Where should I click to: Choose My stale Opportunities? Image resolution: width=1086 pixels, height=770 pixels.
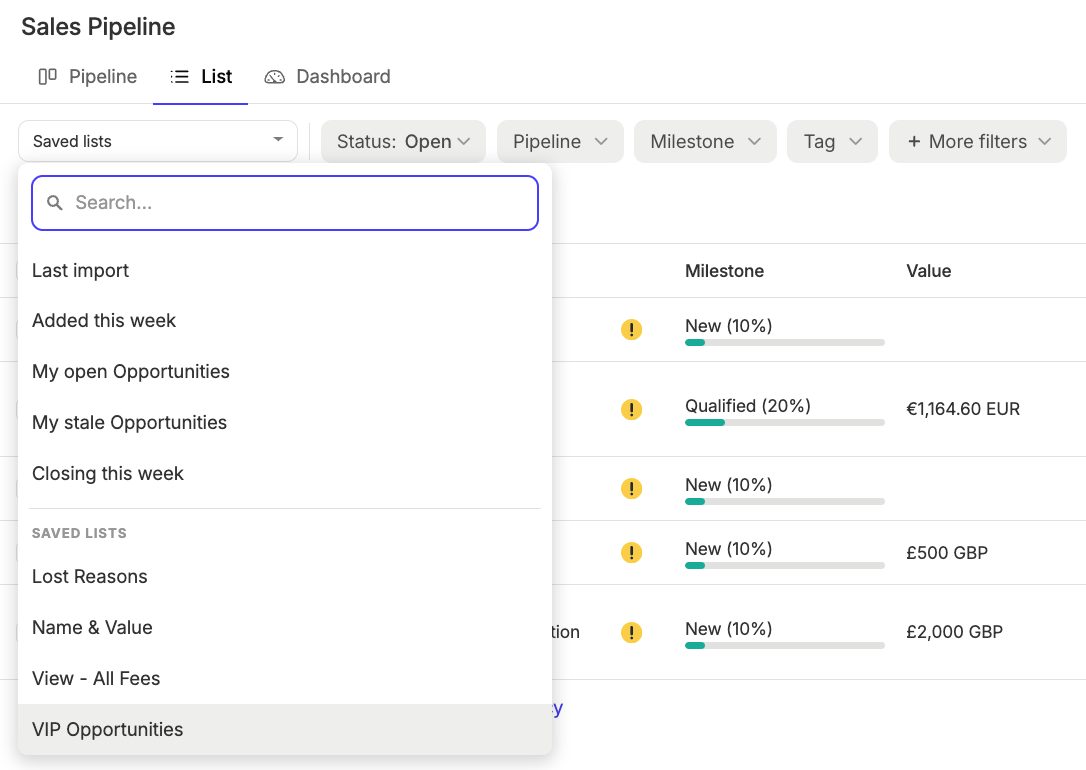click(285, 422)
